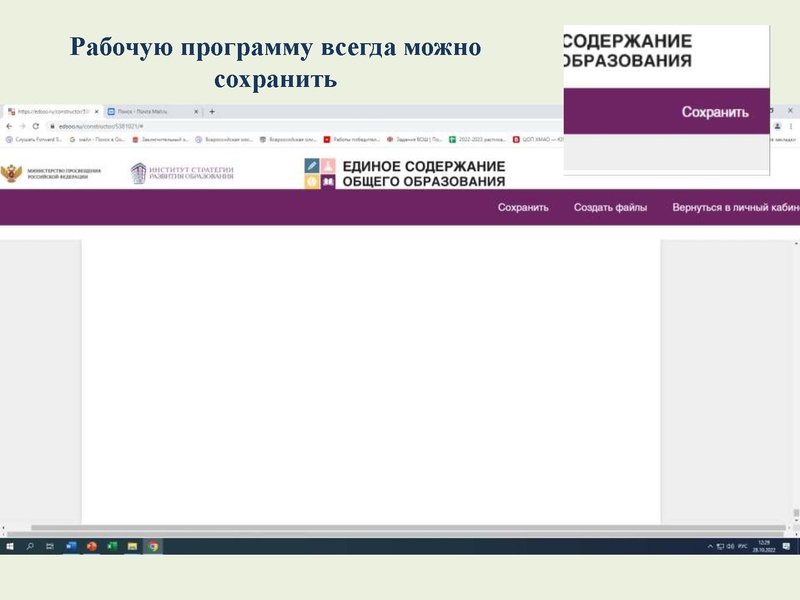800x600 pixels.
Task: Open Chrome from the taskbar
Action: (x=152, y=546)
